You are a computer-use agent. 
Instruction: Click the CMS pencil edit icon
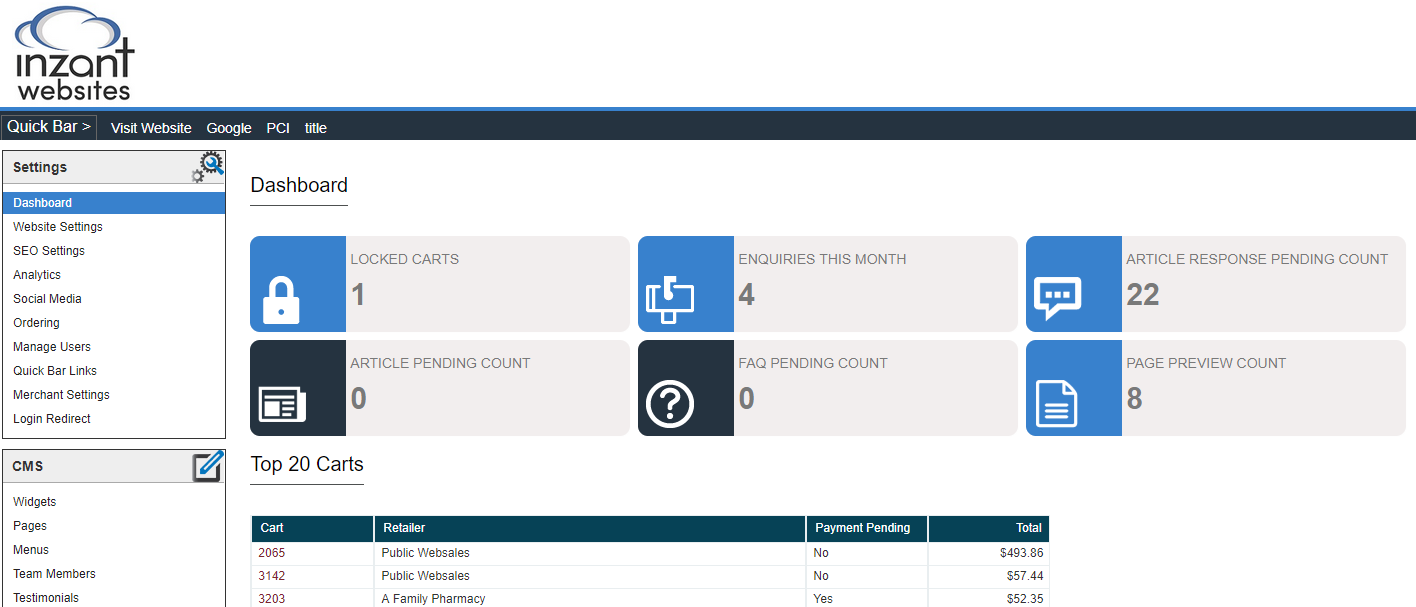tap(207, 466)
